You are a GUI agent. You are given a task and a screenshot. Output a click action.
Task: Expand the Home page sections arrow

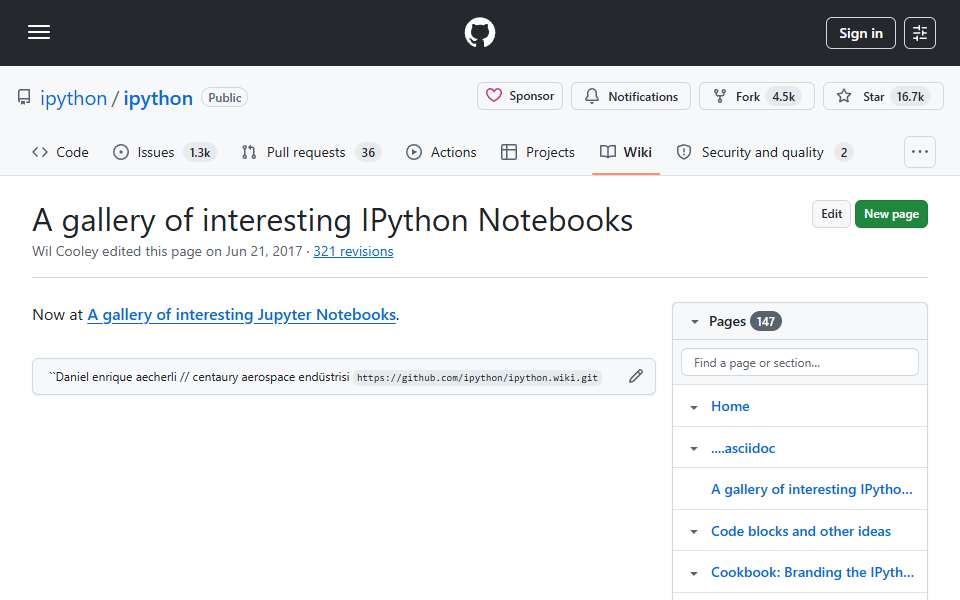tap(694, 407)
